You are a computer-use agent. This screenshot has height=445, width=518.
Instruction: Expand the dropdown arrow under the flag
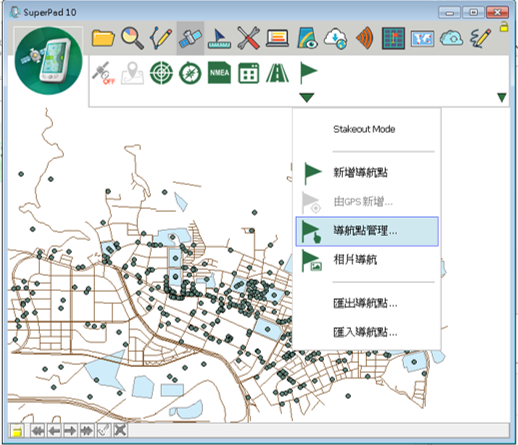click(x=307, y=98)
